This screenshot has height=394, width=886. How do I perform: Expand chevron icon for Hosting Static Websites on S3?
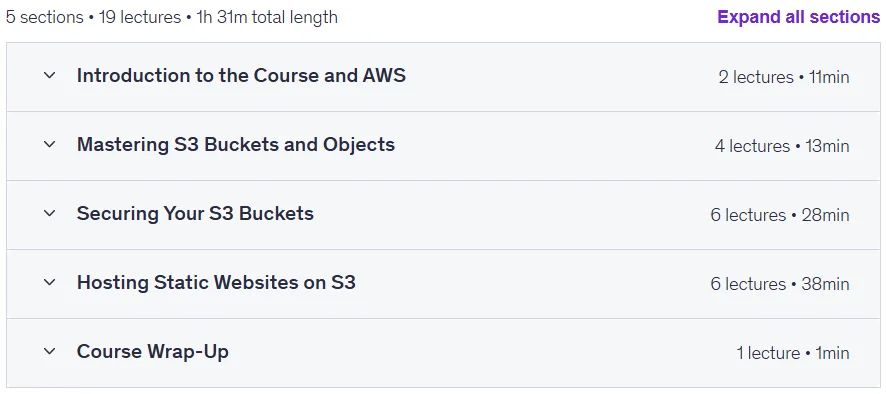pos(50,282)
